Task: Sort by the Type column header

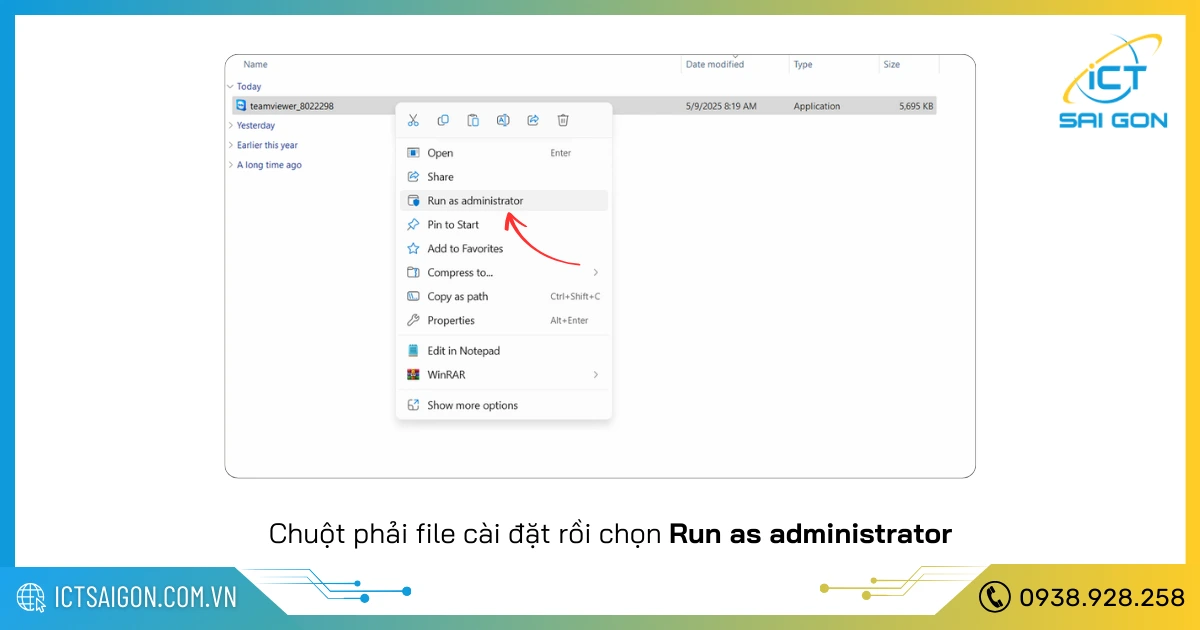Action: [x=803, y=65]
